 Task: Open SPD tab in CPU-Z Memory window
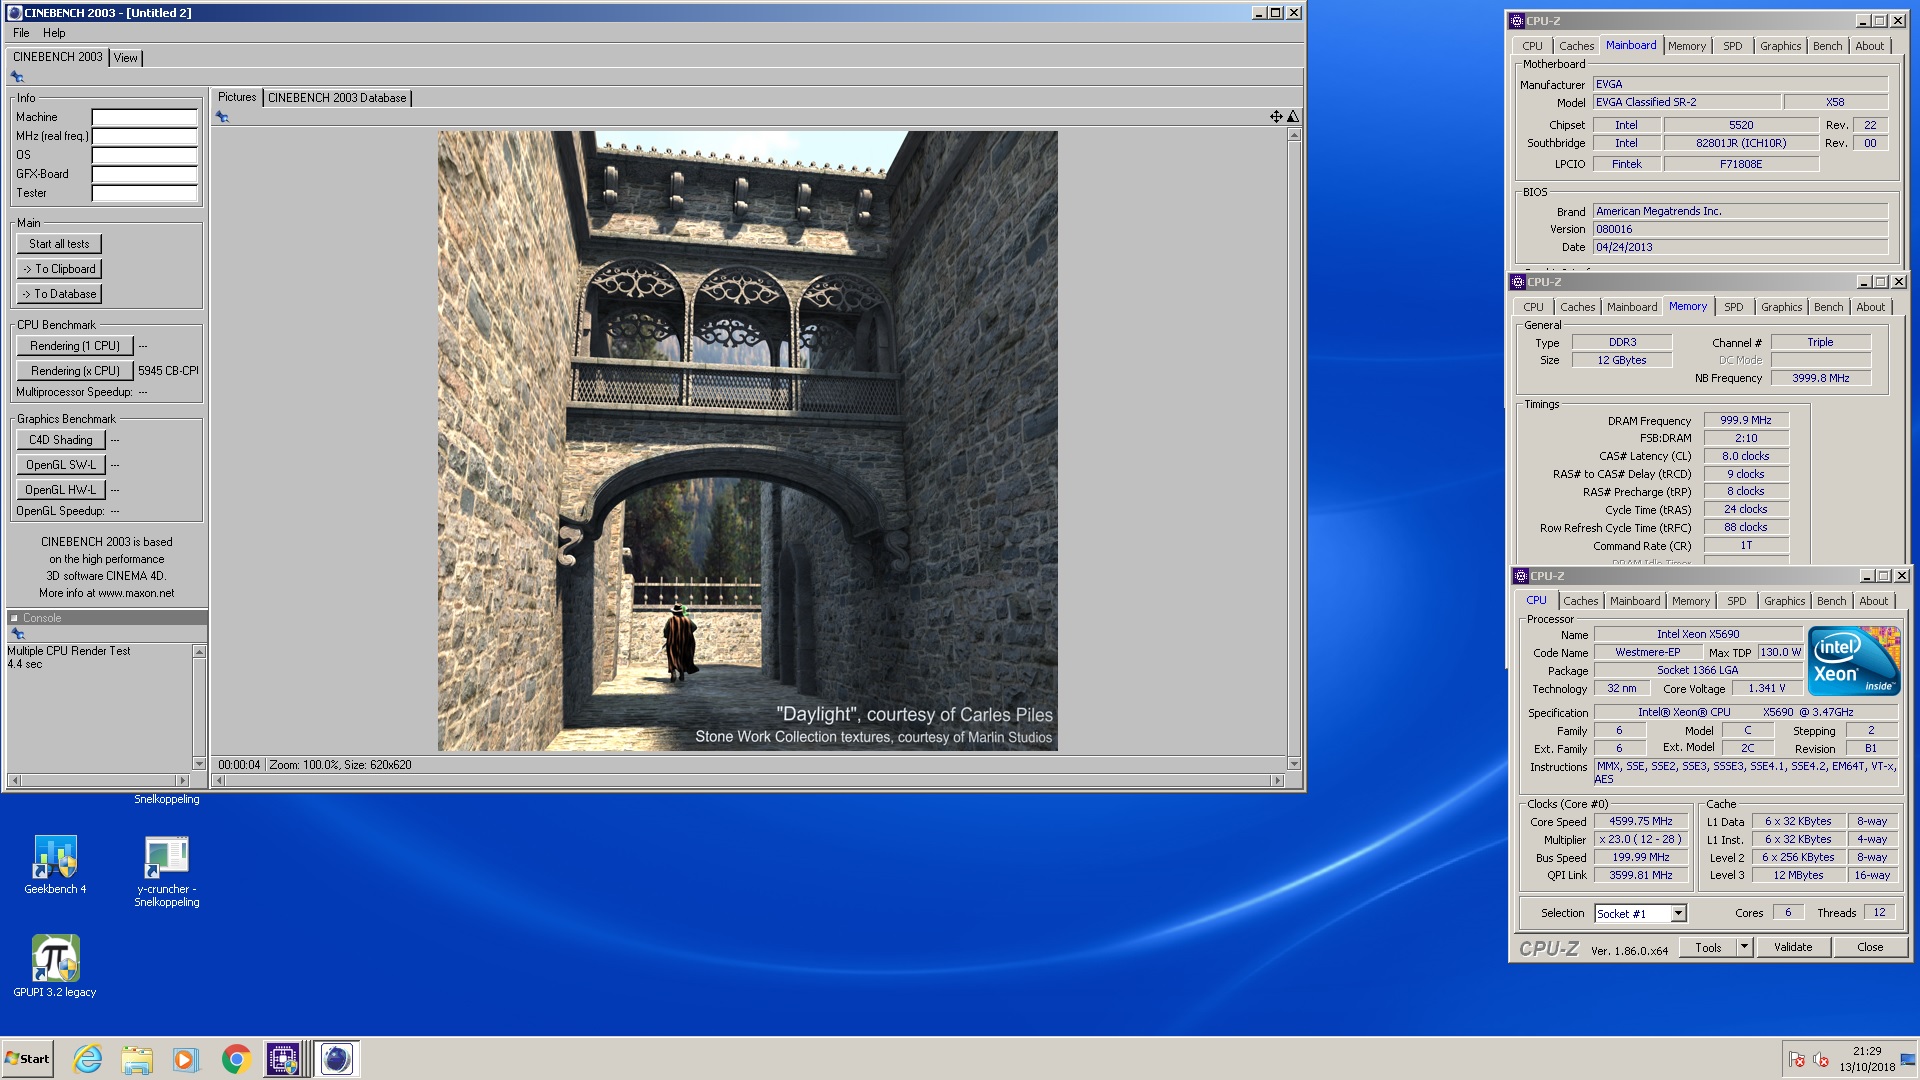(x=1734, y=307)
